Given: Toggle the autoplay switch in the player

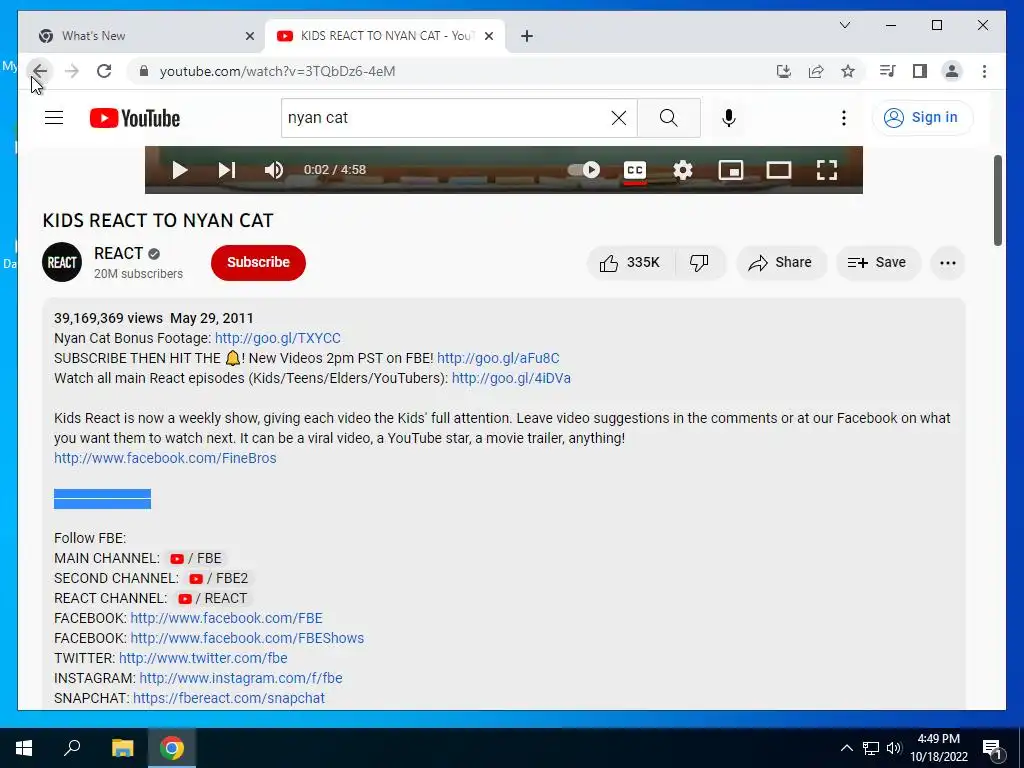Looking at the screenshot, I should 584,170.
